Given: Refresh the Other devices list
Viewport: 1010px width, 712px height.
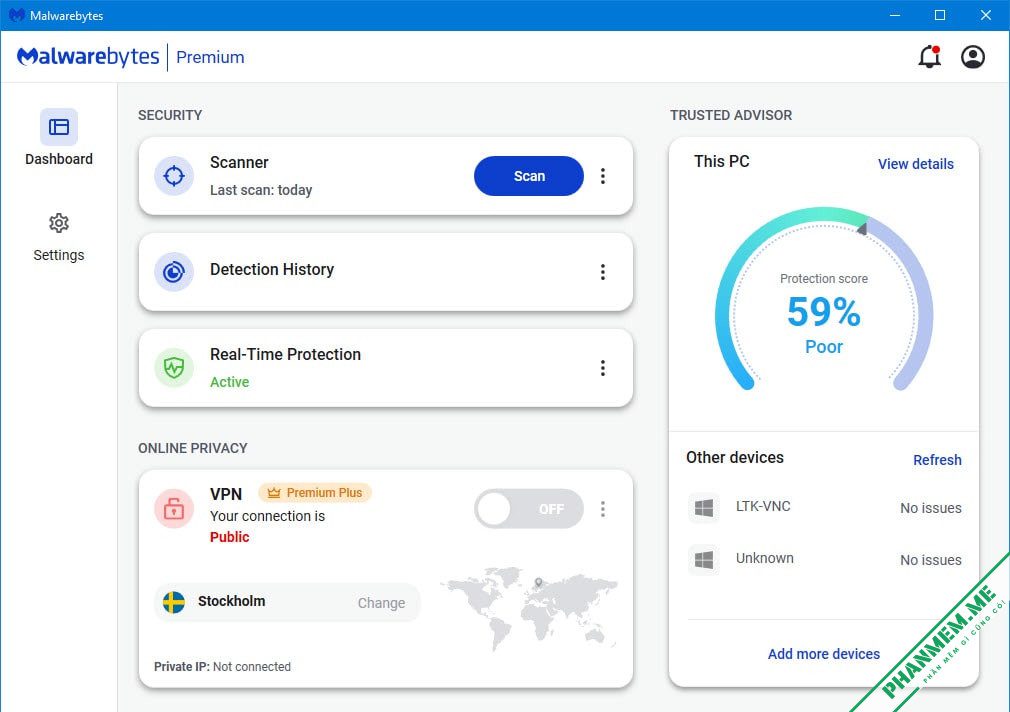Looking at the screenshot, I should coord(937,460).
